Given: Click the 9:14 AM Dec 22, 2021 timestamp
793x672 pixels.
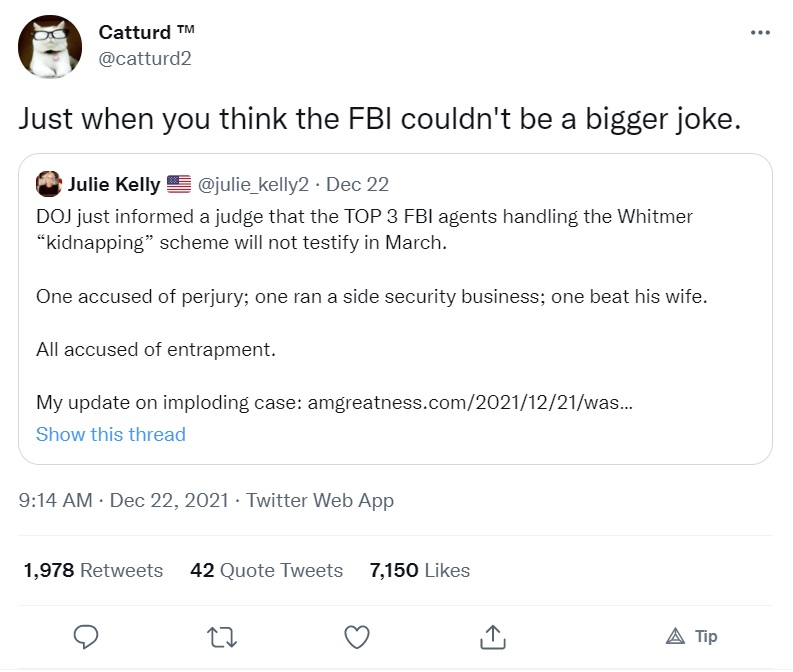Looking at the screenshot, I should click(x=124, y=501).
